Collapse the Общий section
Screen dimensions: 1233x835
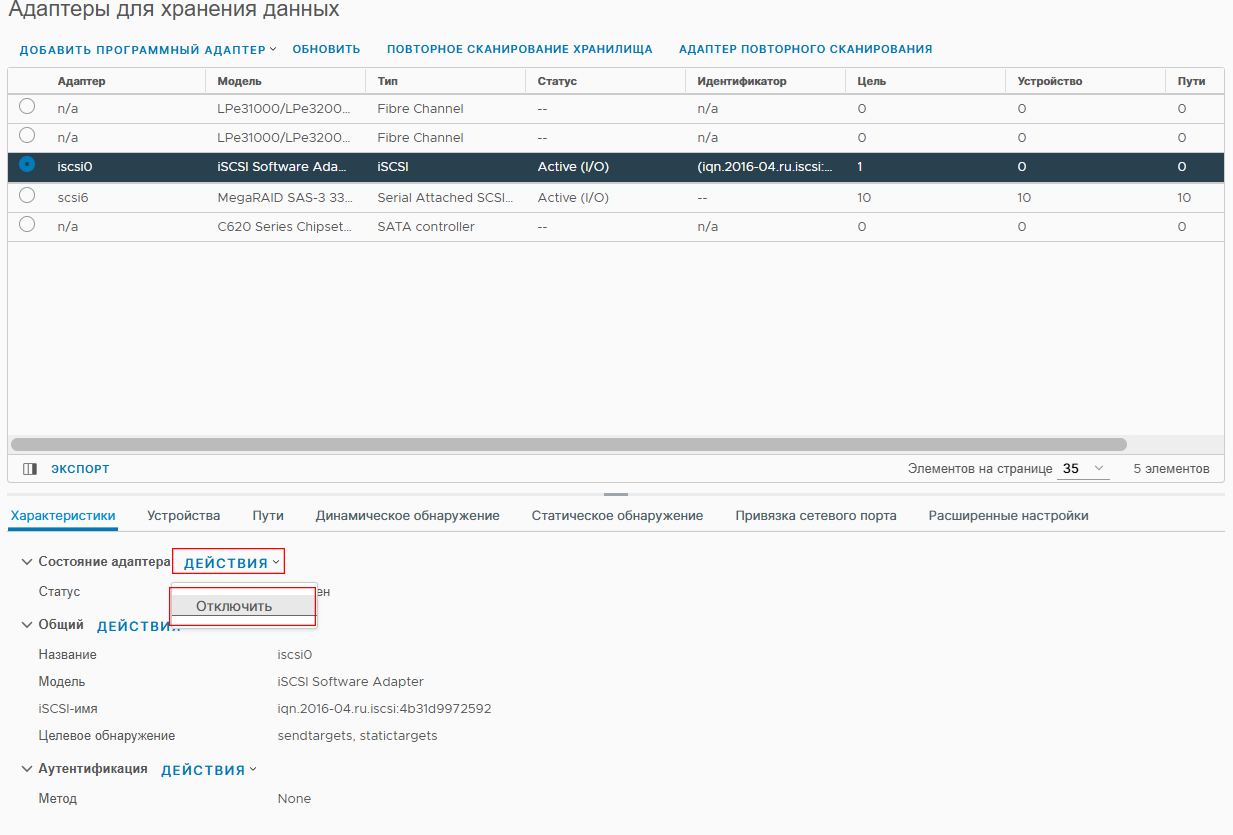click(27, 625)
